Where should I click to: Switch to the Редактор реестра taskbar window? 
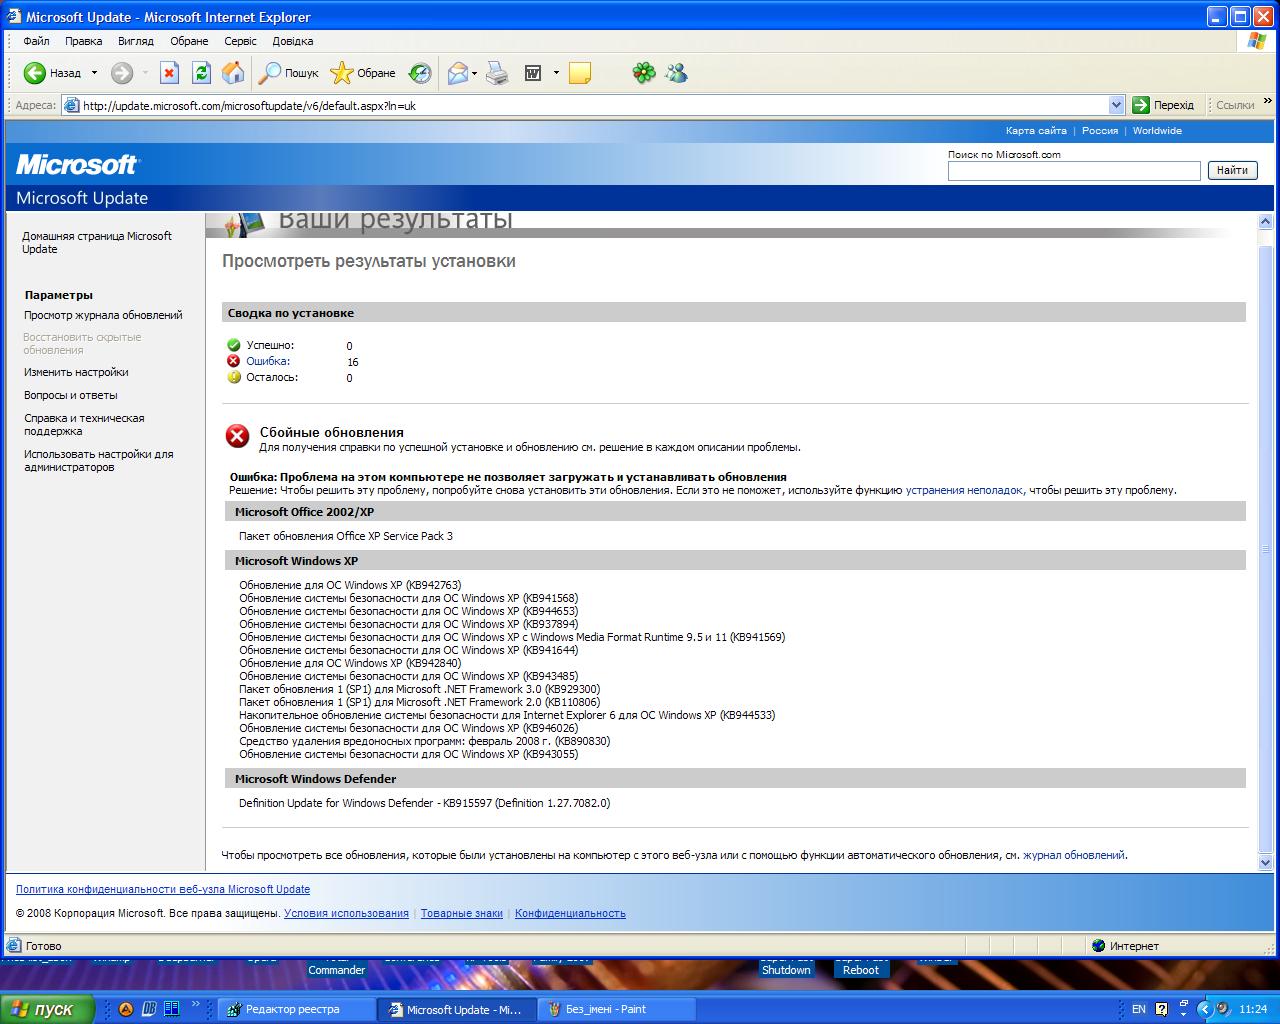[296, 1009]
